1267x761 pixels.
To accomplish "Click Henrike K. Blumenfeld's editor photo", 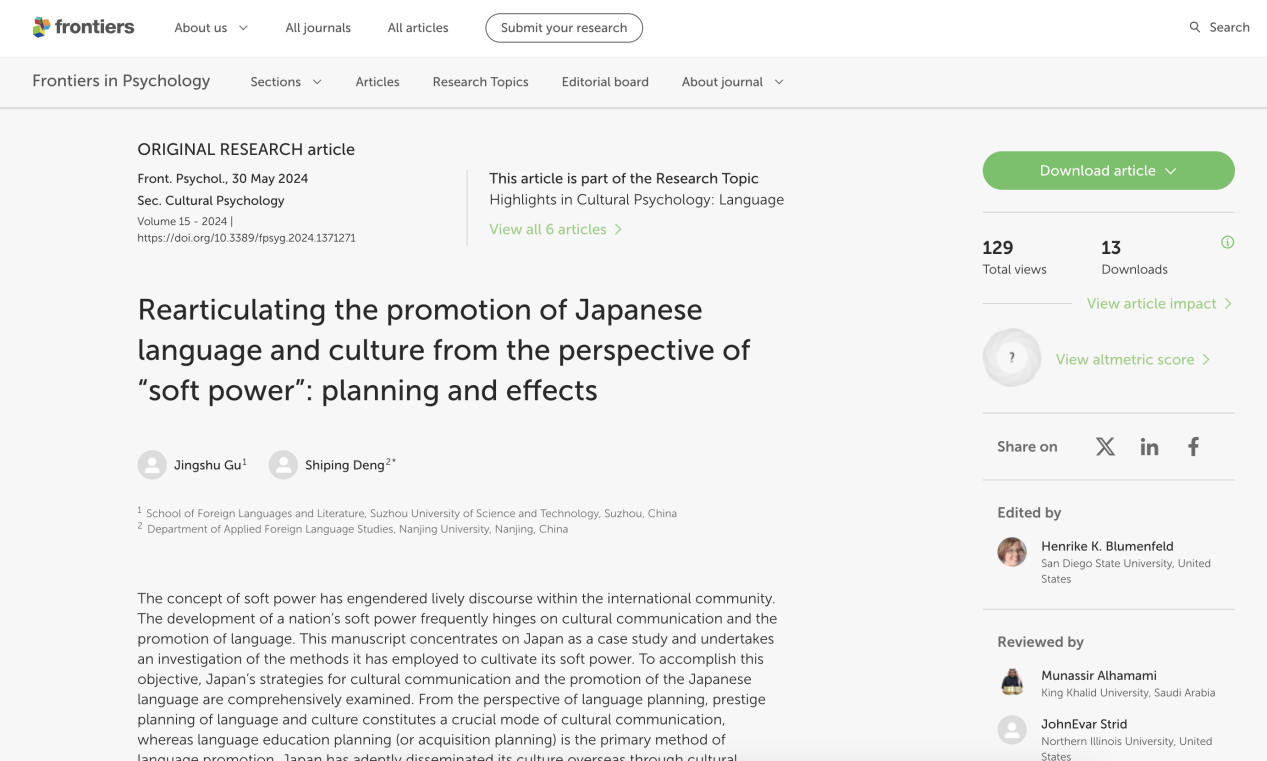I will point(1012,552).
